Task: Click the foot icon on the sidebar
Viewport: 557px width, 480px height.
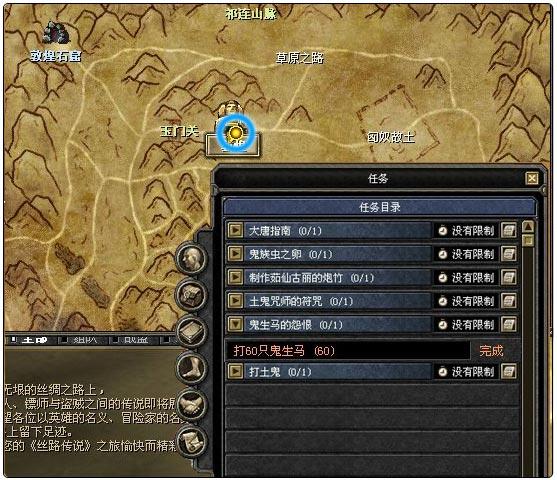Action: pyautogui.click(x=191, y=368)
